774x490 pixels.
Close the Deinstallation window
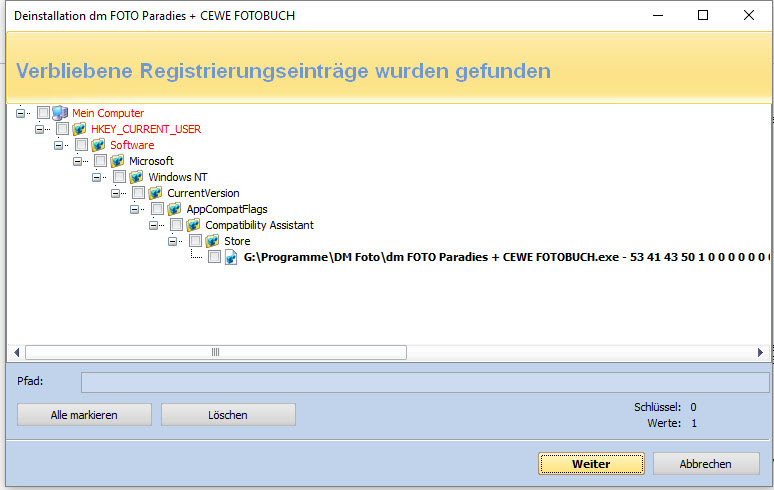tap(749, 15)
